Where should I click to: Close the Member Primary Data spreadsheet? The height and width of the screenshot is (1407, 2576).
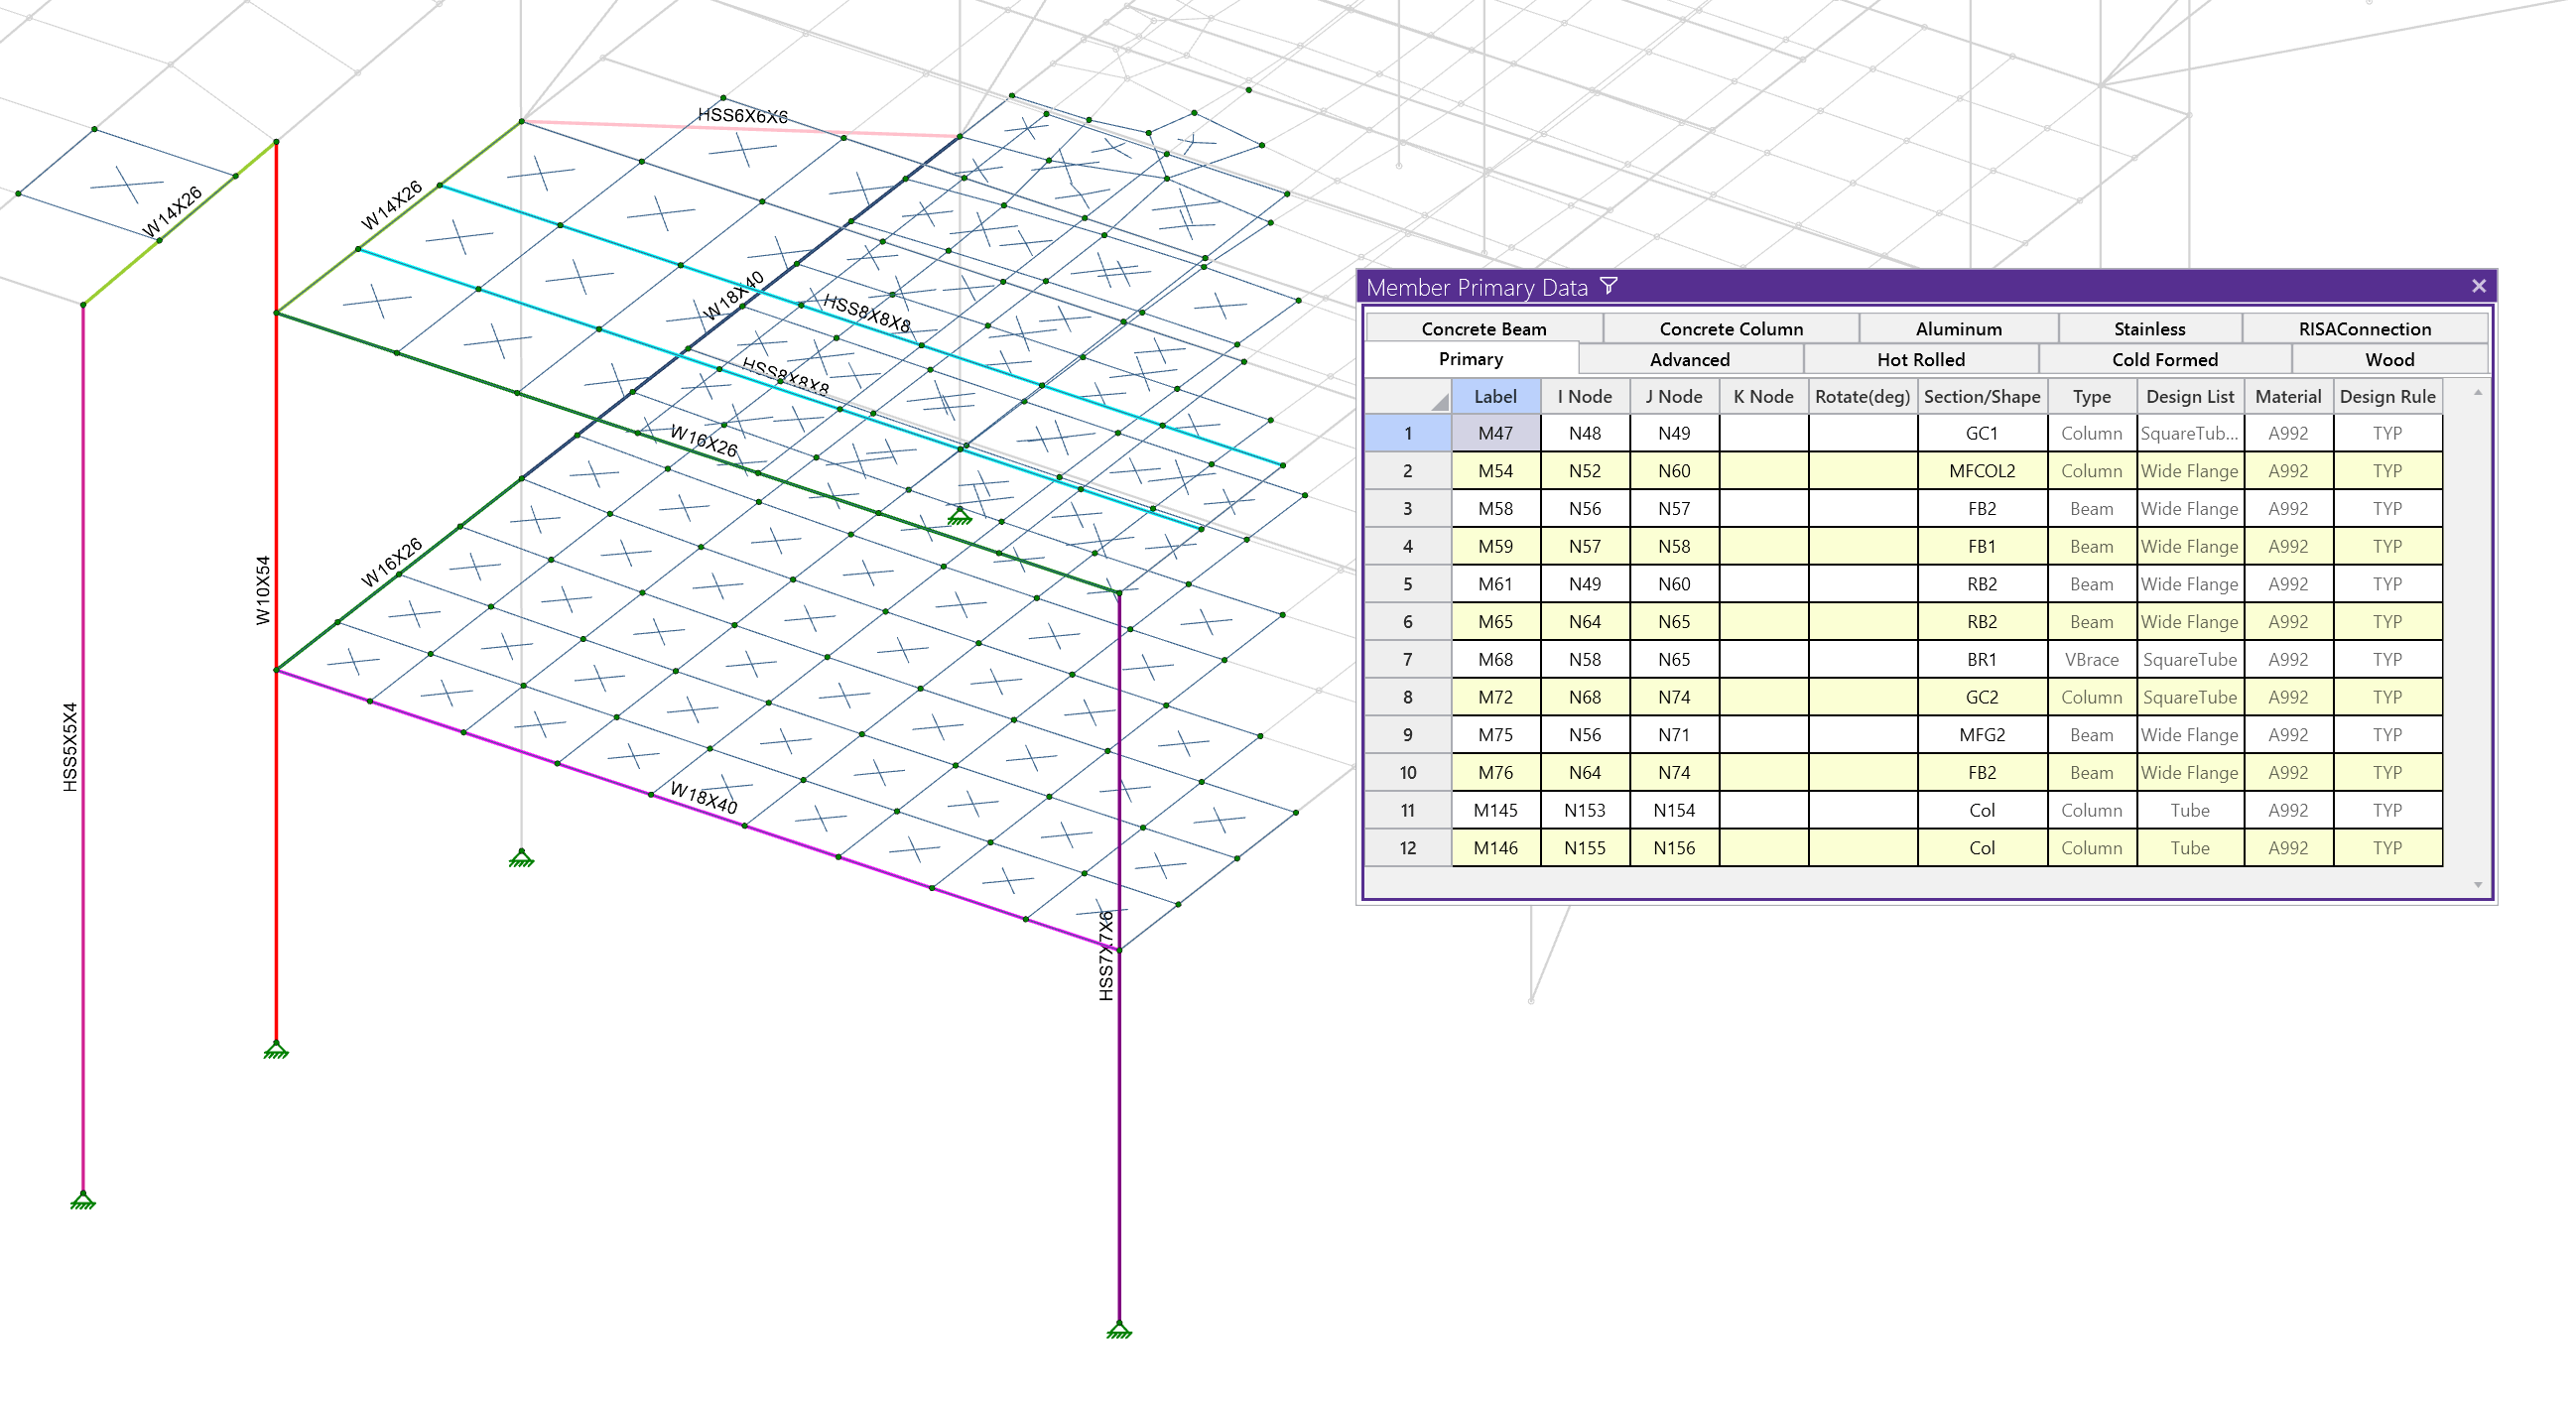[x=2479, y=287]
